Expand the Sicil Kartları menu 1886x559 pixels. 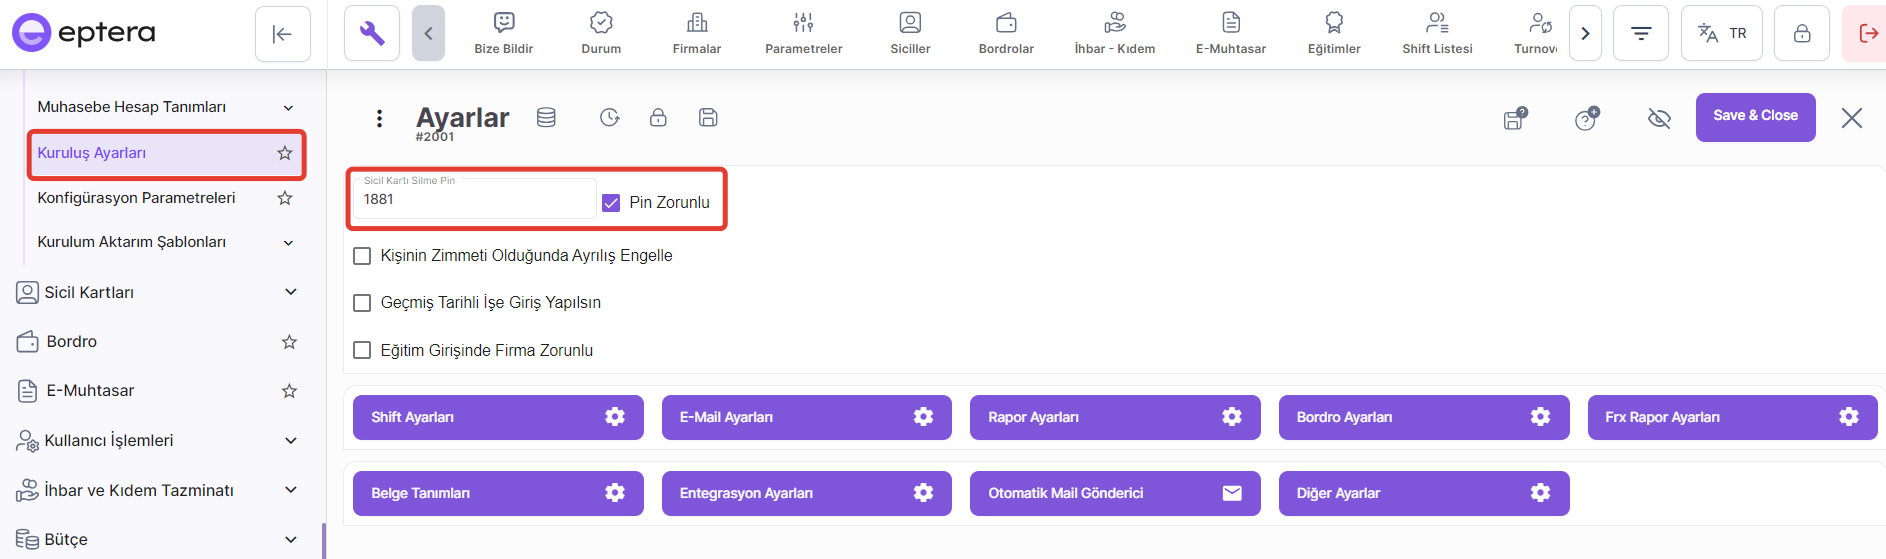[291, 292]
